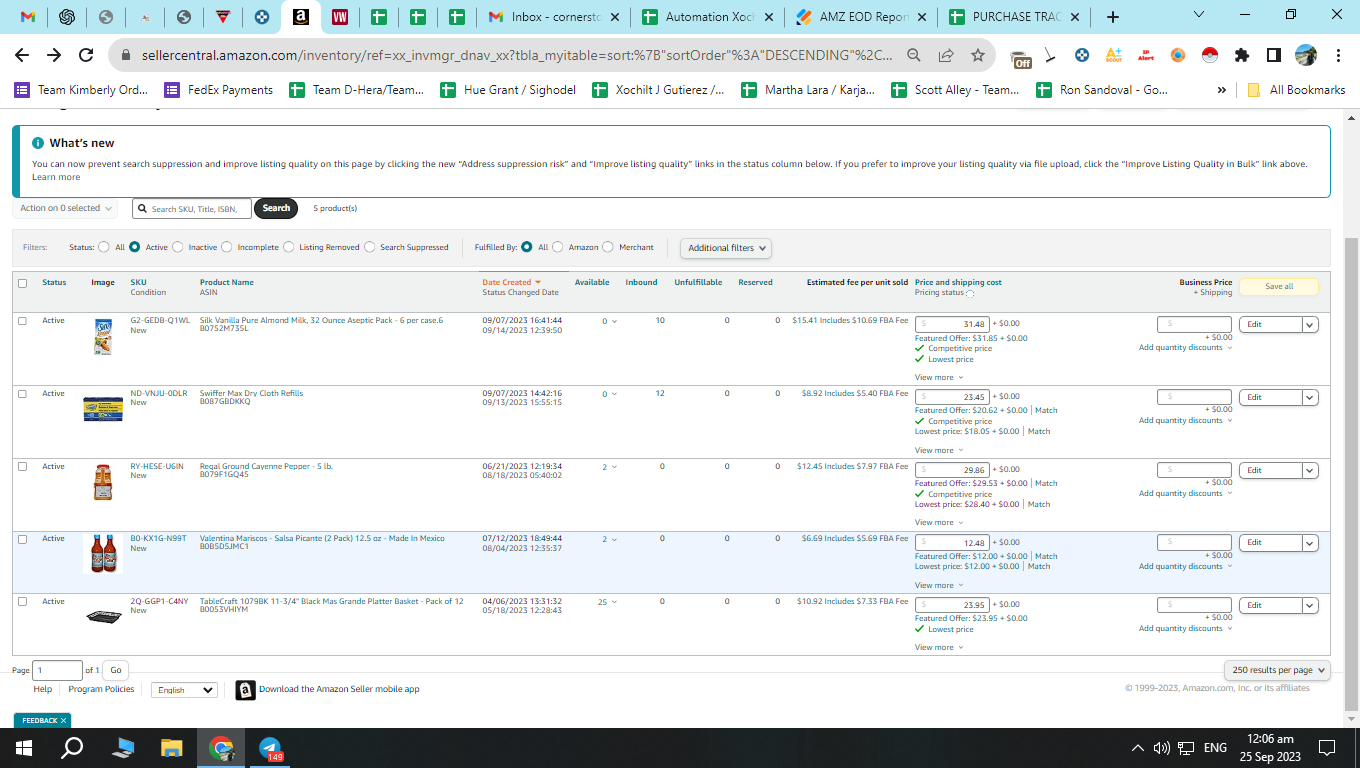Screen dimensions: 1360x768
Task: Switch to the PURCHASE TRAC tab
Action: coord(1015,17)
